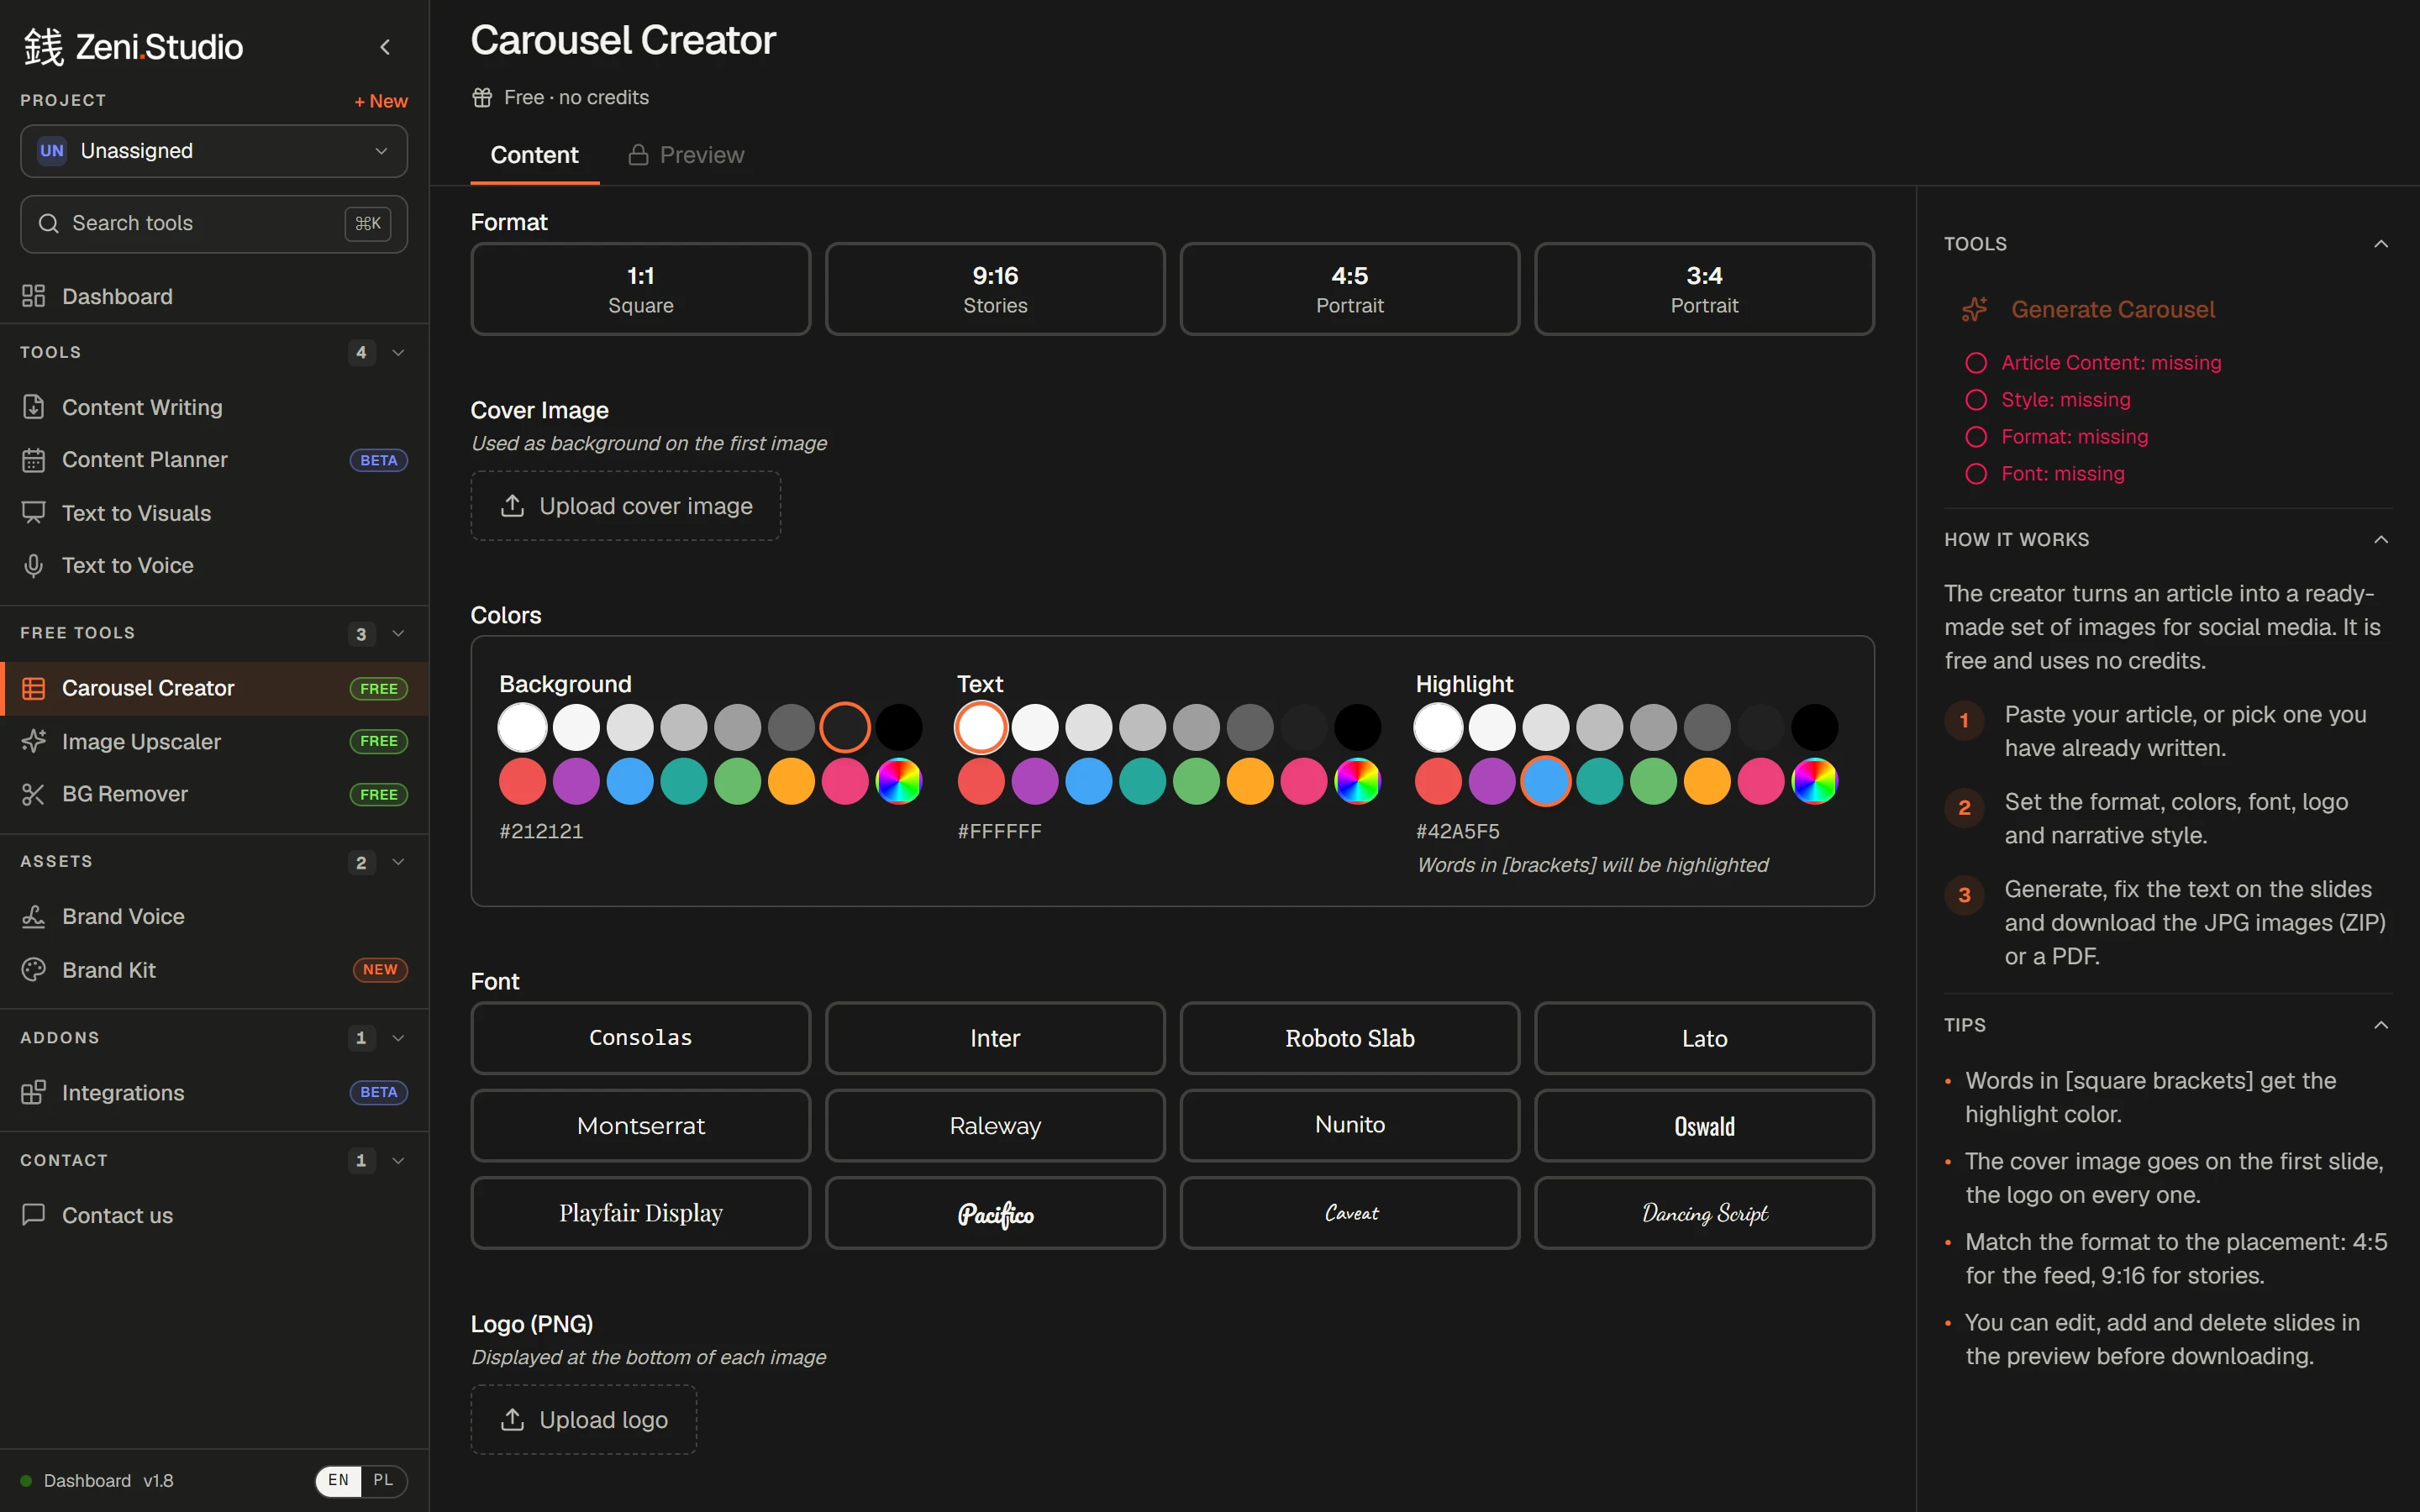Screen dimensions: 2420x1512
Task: Select the 9:16 Stories format
Action: tap(995, 289)
